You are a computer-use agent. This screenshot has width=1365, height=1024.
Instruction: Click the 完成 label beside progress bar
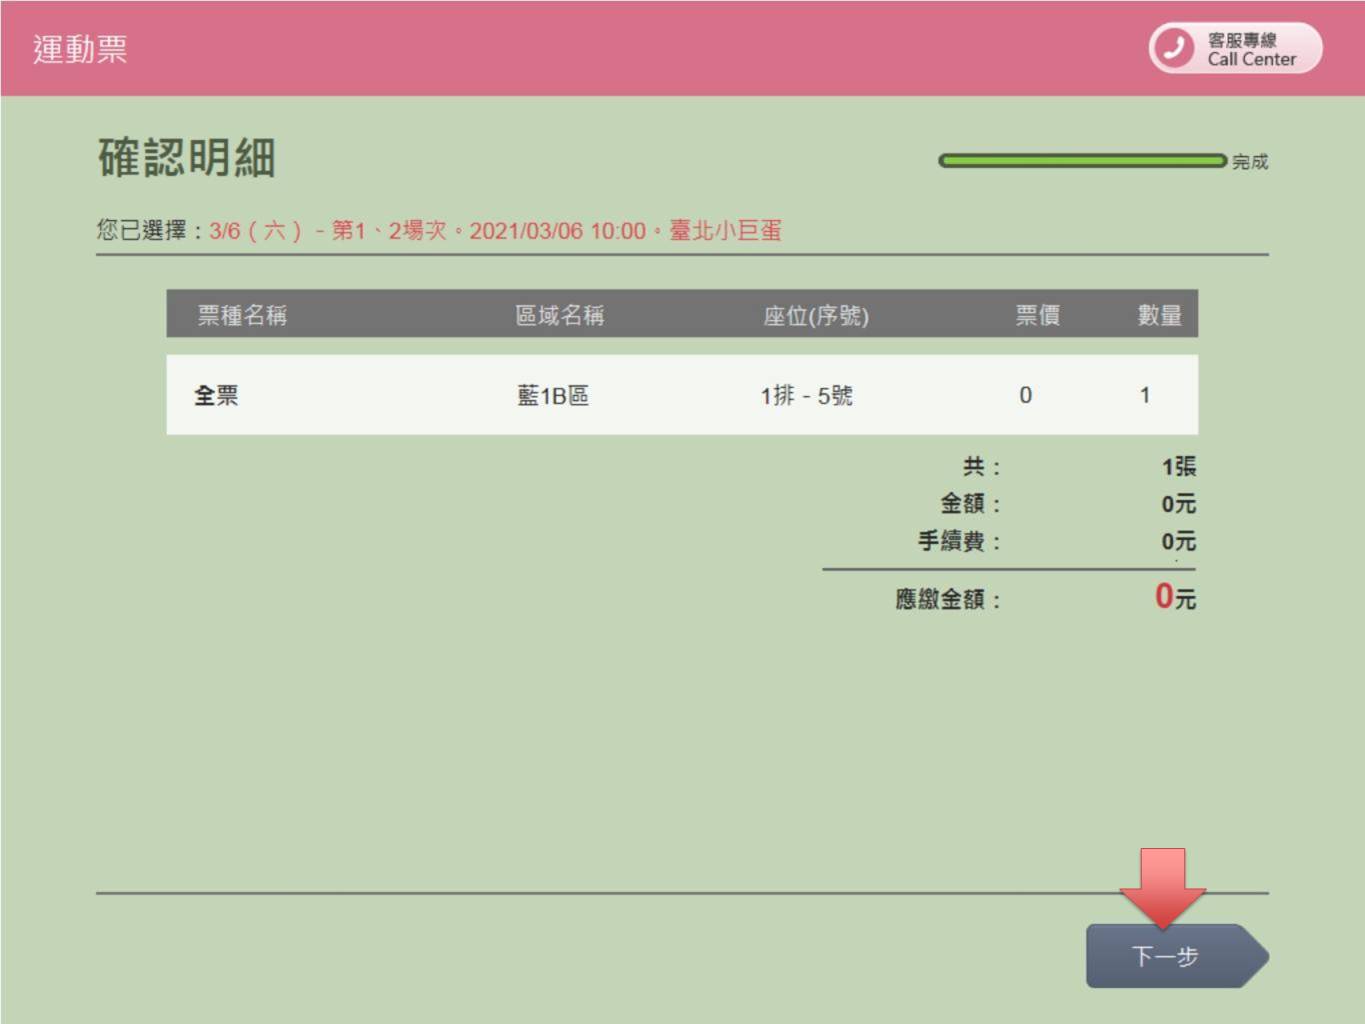1250,162
